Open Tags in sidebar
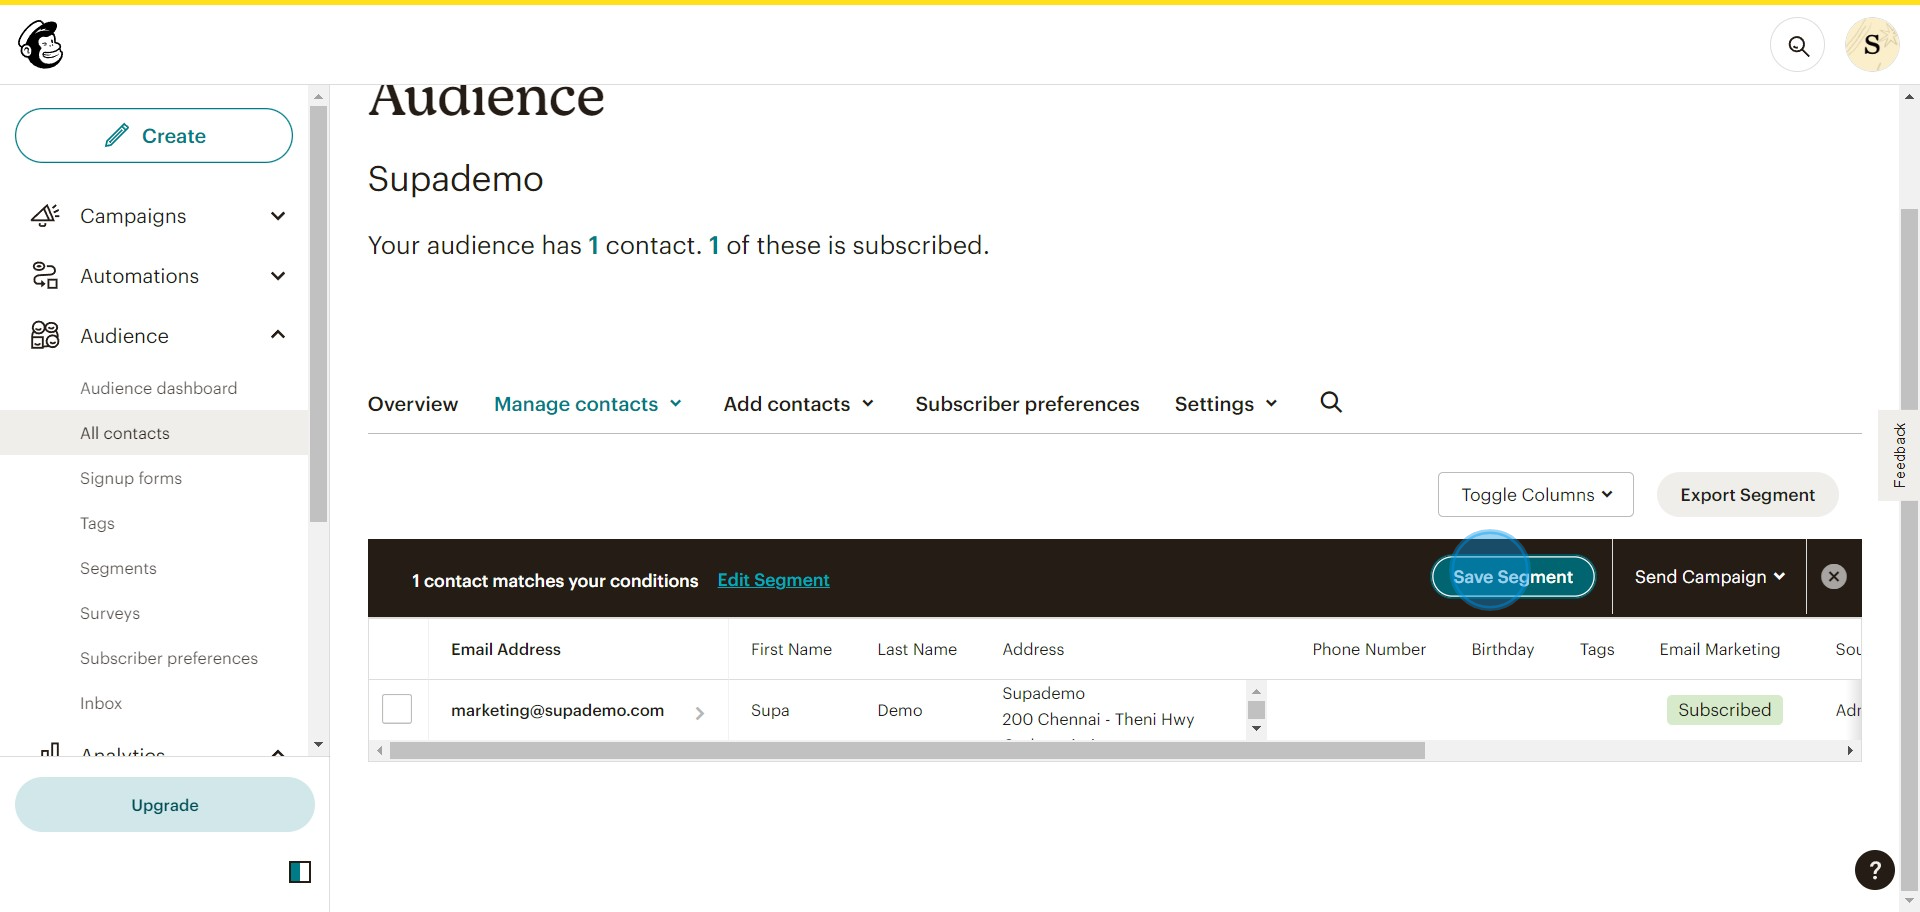The width and height of the screenshot is (1920, 912). tap(97, 523)
